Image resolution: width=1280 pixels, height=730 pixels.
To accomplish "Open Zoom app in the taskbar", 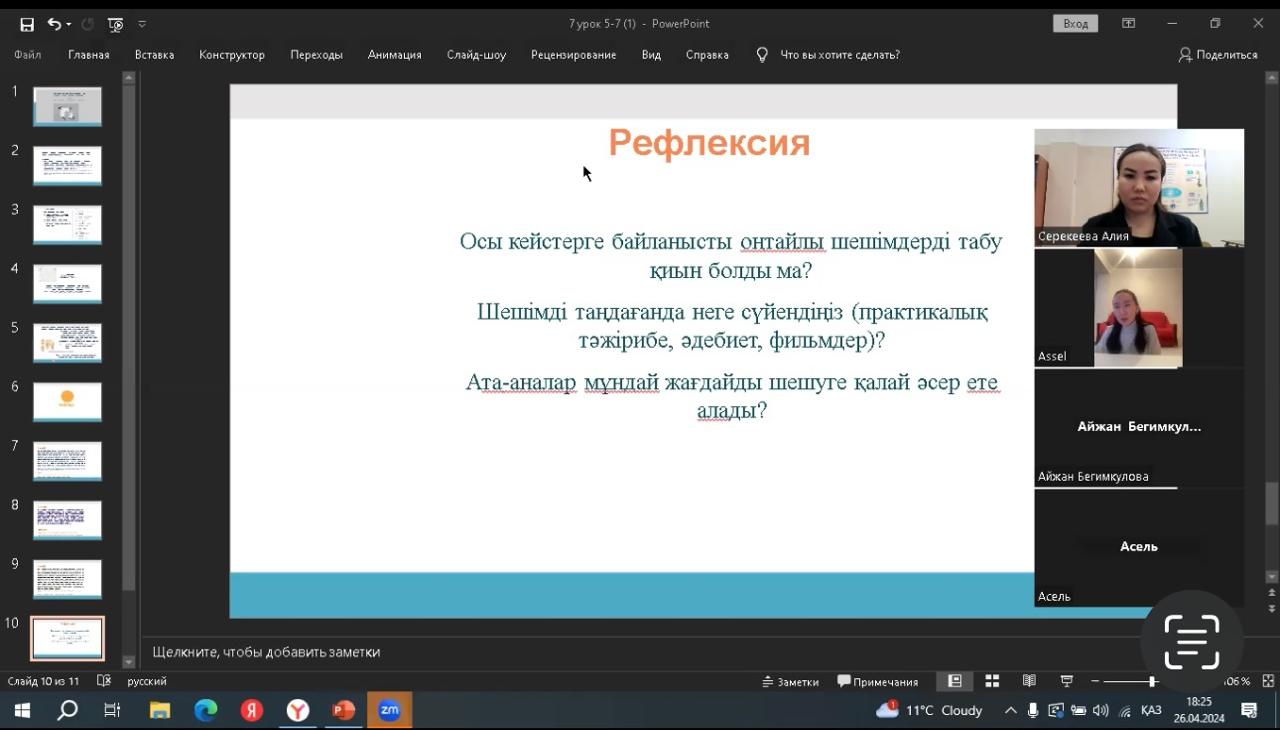I will click(389, 710).
